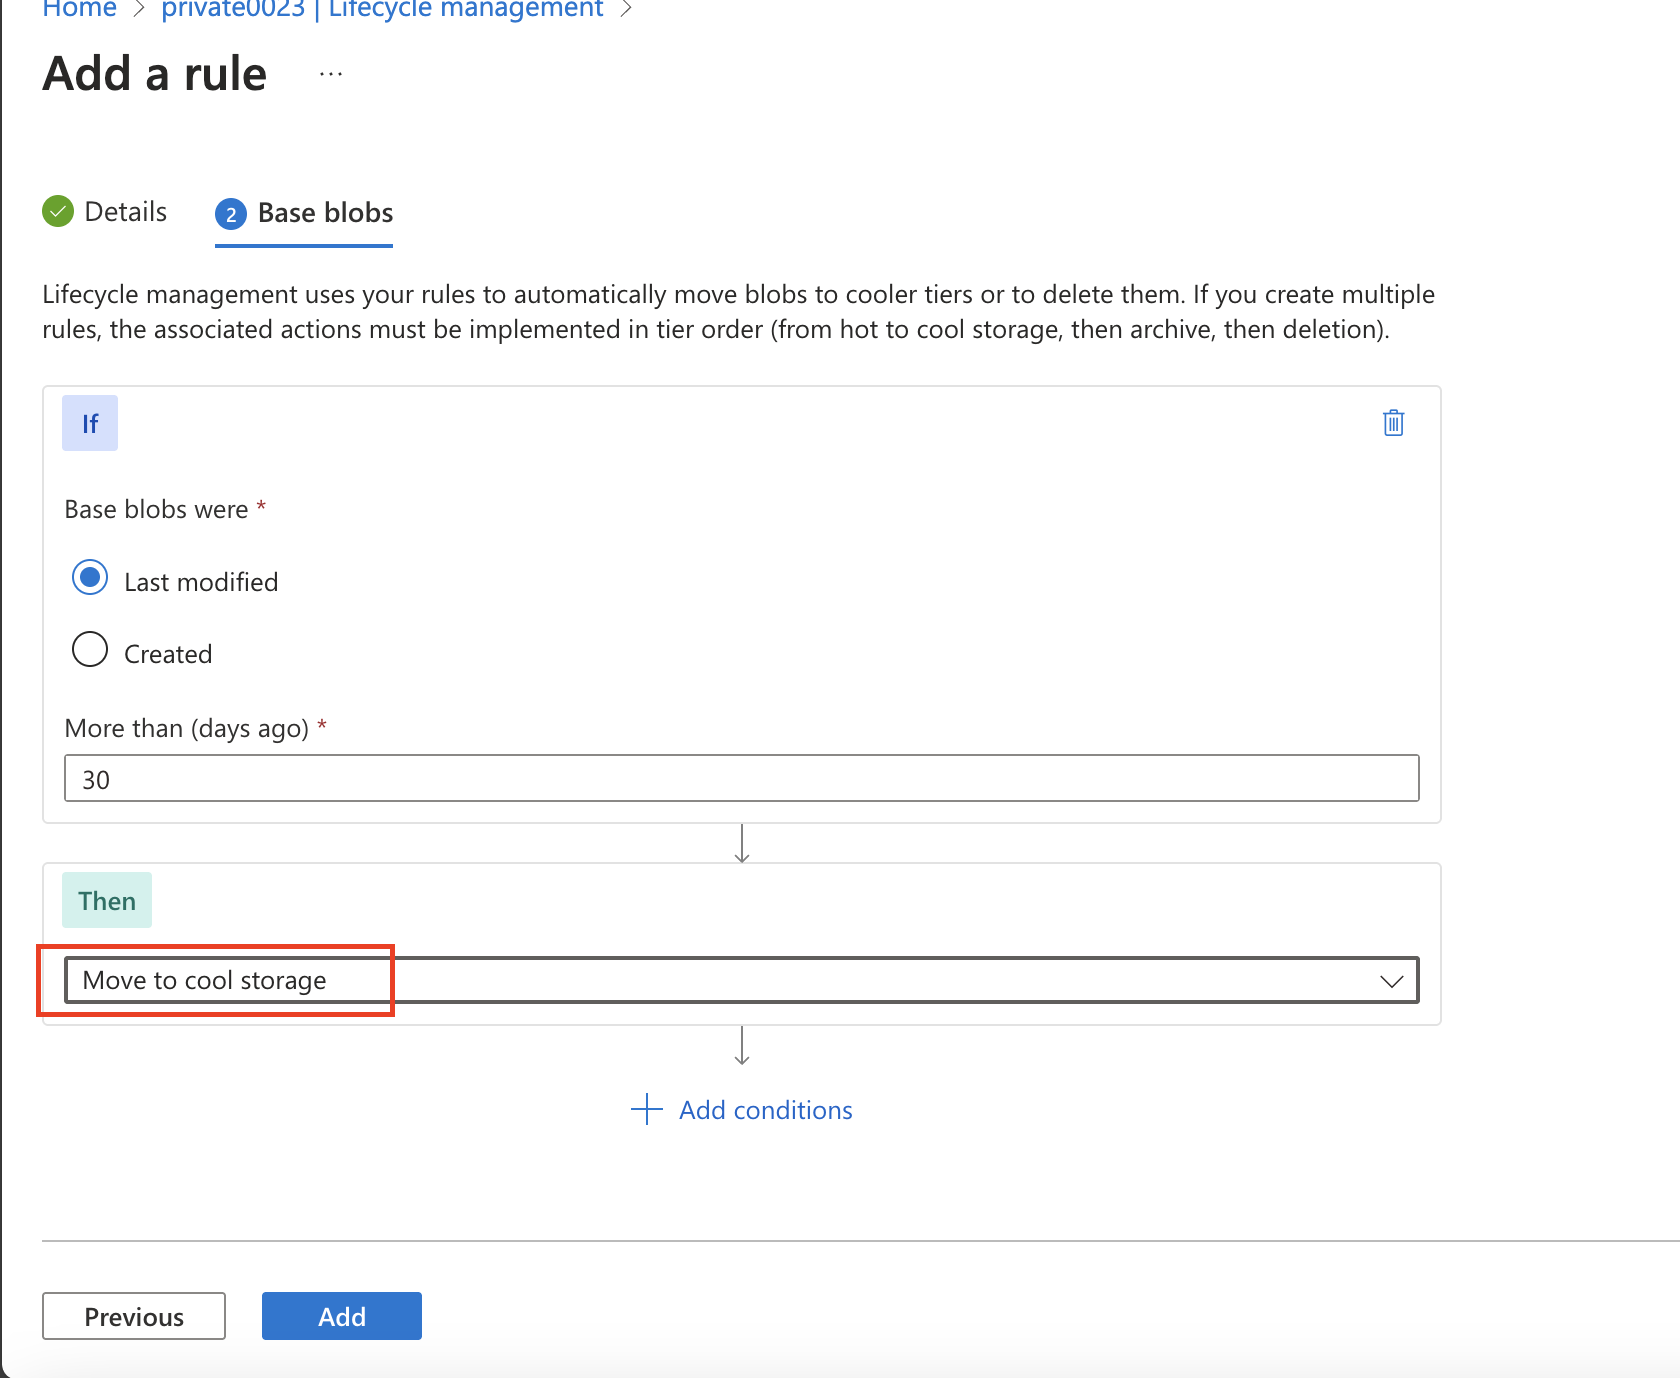The width and height of the screenshot is (1680, 1378).
Task: Click the Base blobs were label
Action: click(156, 509)
